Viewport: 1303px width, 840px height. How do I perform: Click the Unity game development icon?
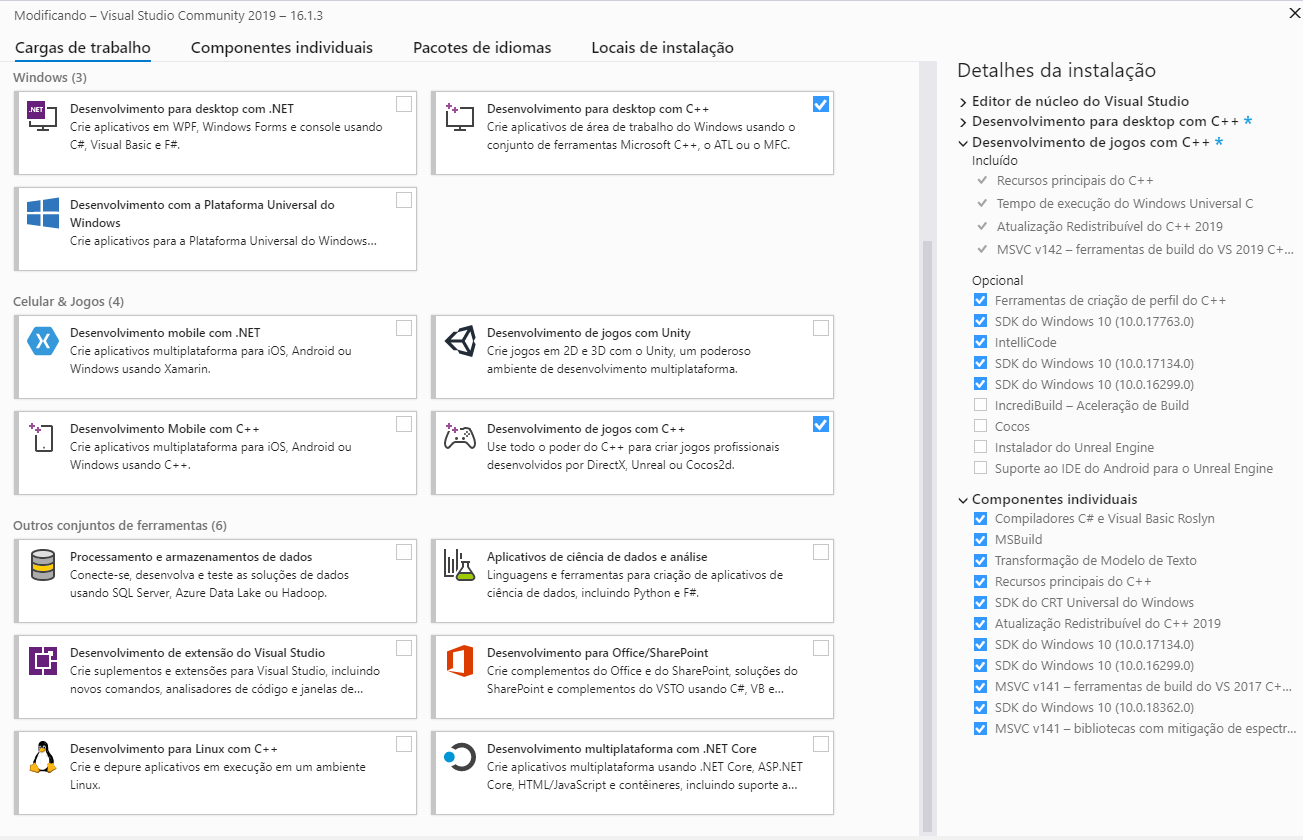pos(459,341)
